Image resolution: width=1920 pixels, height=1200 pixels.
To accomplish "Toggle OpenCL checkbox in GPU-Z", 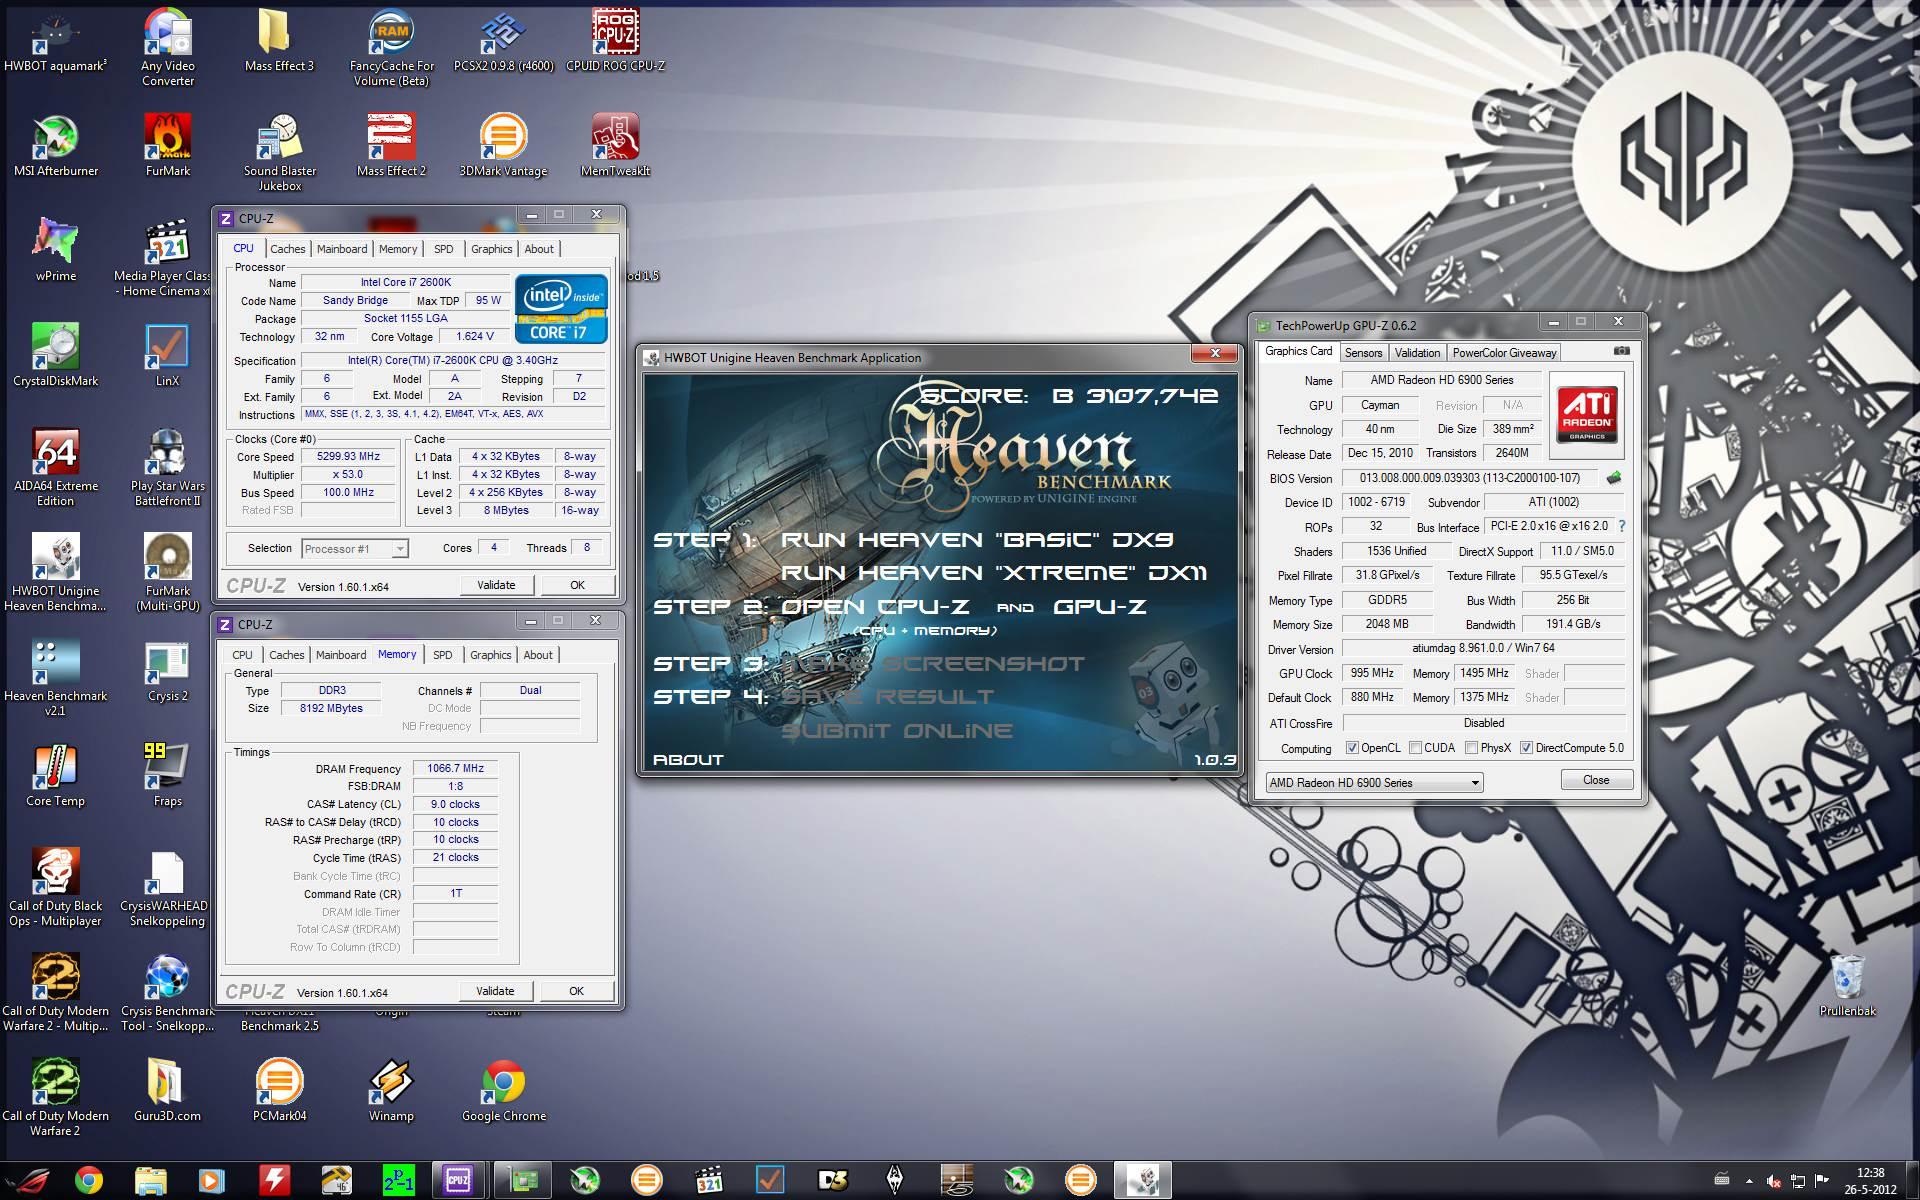I will pos(1352,748).
